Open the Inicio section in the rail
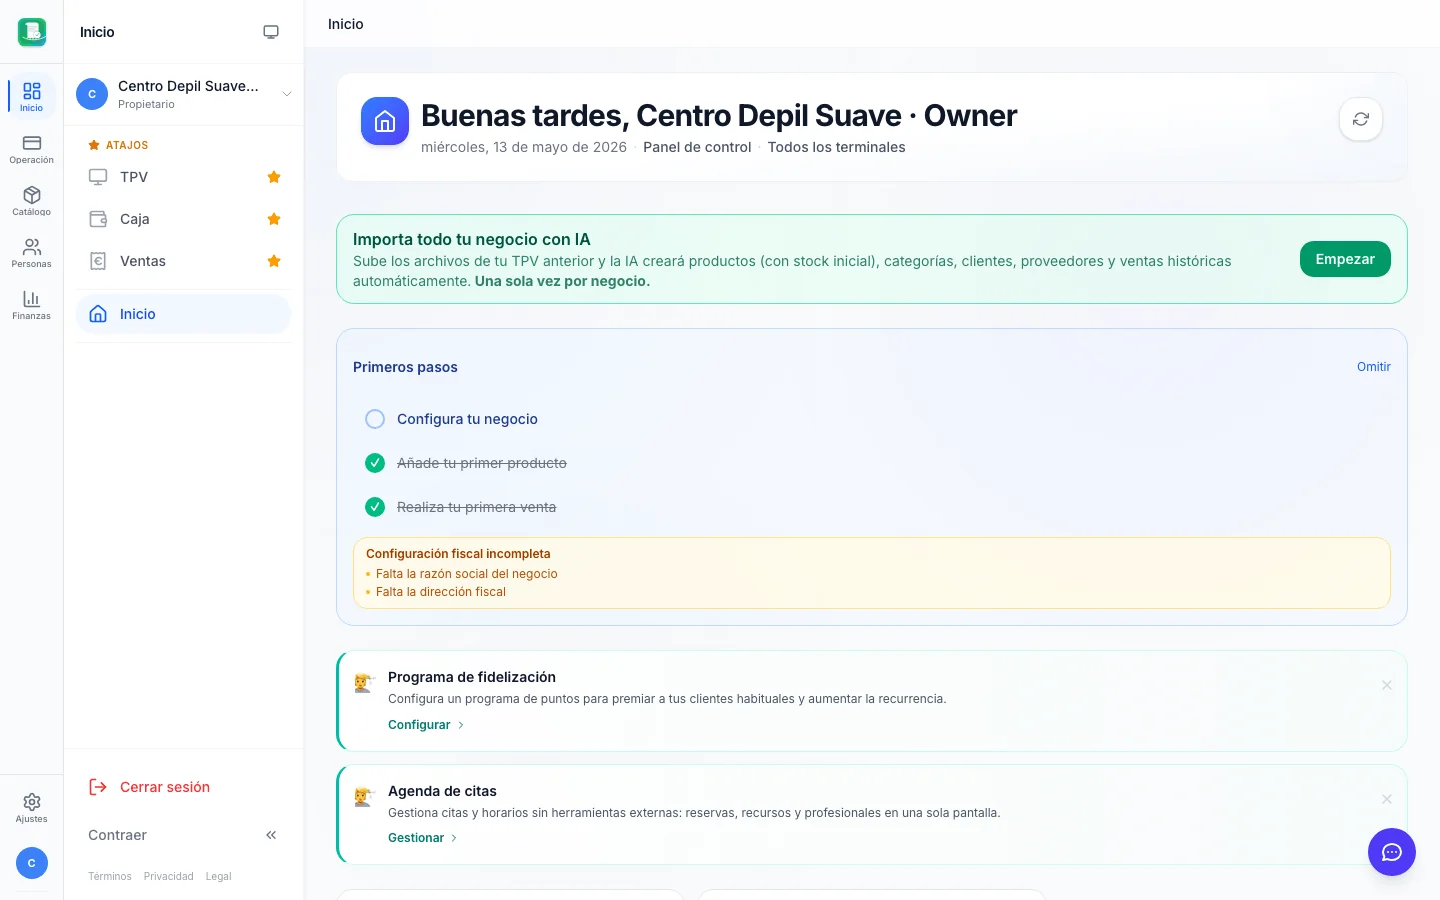This screenshot has width=1440, height=900. (x=32, y=96)
